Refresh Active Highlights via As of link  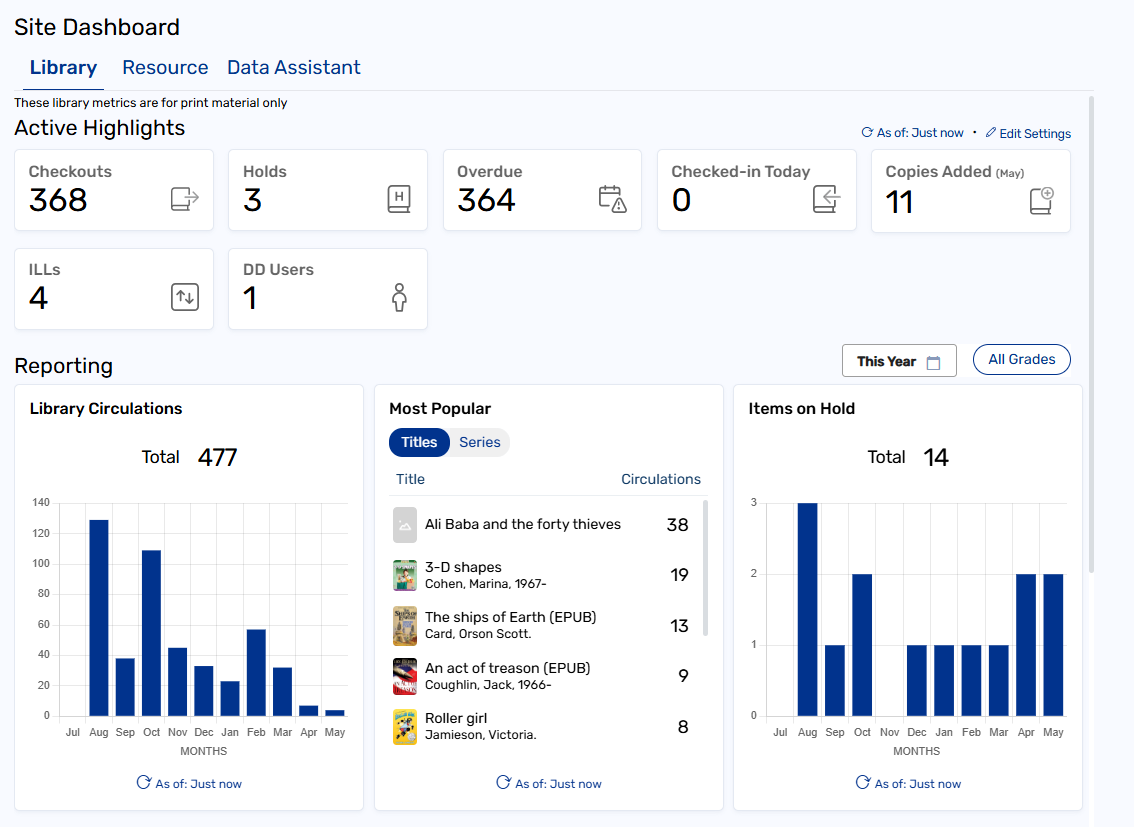click(912, 133)
